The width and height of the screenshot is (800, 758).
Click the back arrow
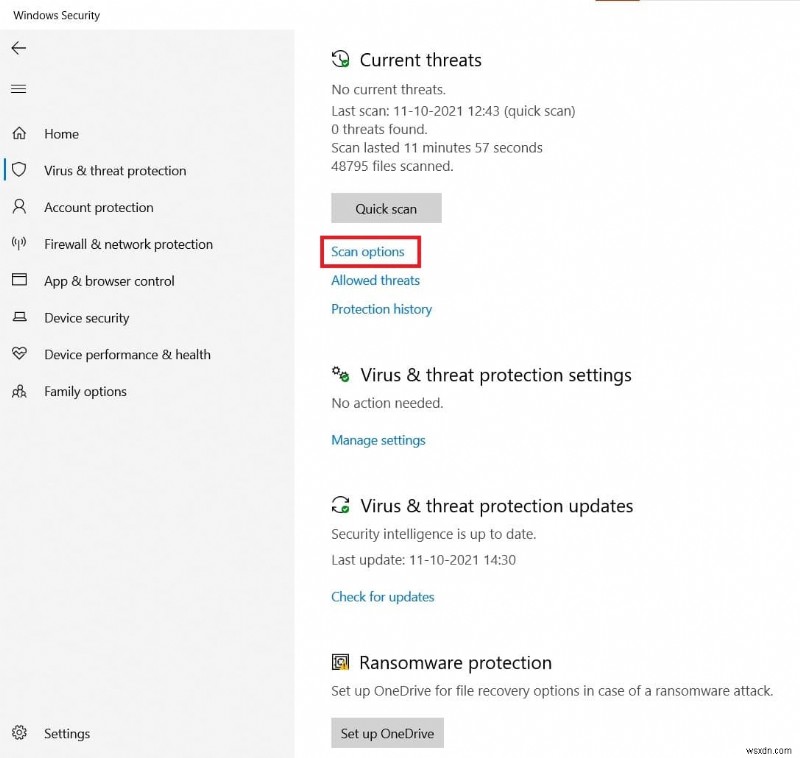pos(20,47)
